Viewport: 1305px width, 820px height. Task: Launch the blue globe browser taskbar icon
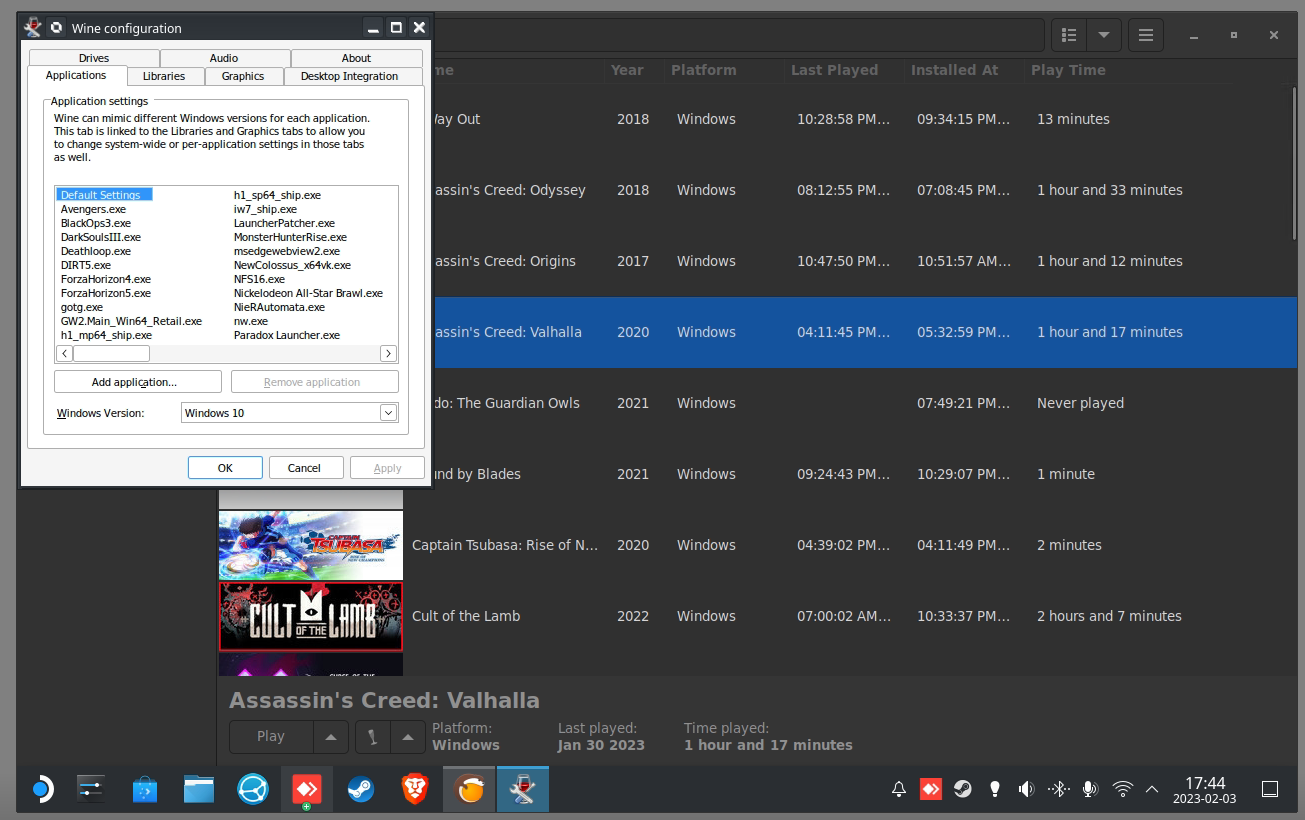pyautogui.click(x=253, y=790)
